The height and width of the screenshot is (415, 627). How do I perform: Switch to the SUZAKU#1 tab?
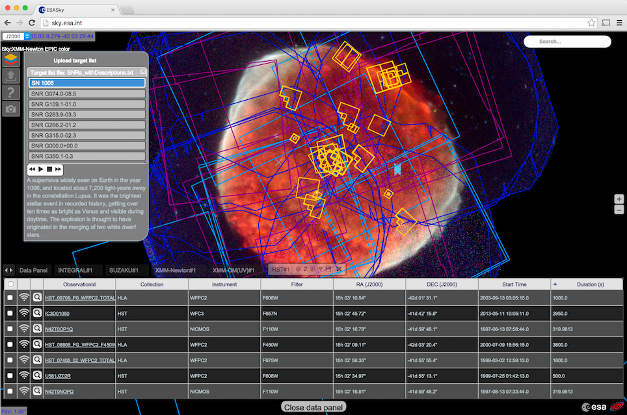pyautogui.click(x=122, y=270)
